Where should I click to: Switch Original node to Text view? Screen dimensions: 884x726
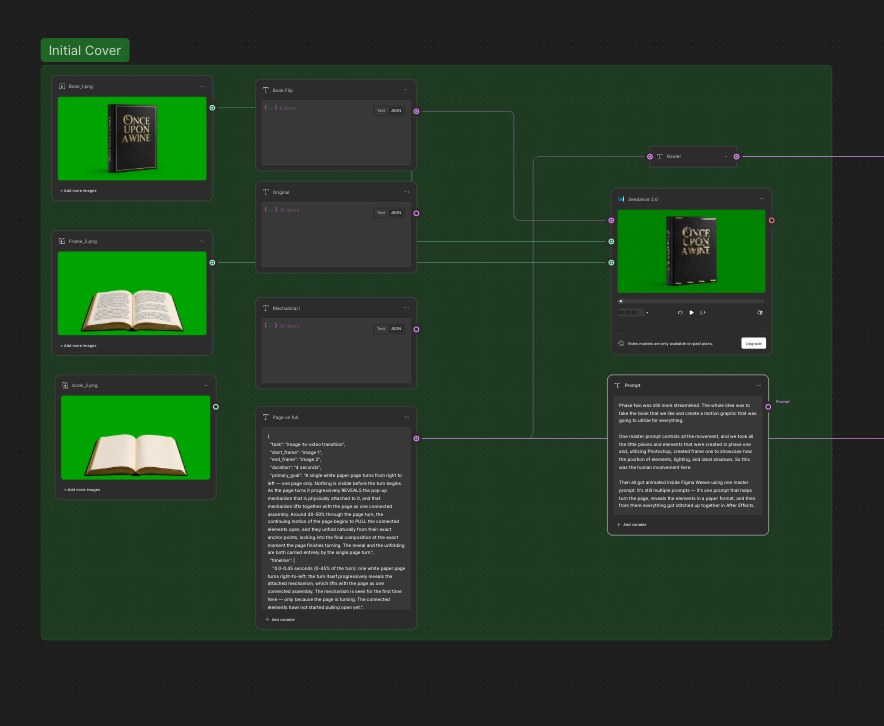pyautogui.click(x=381, y=213)
